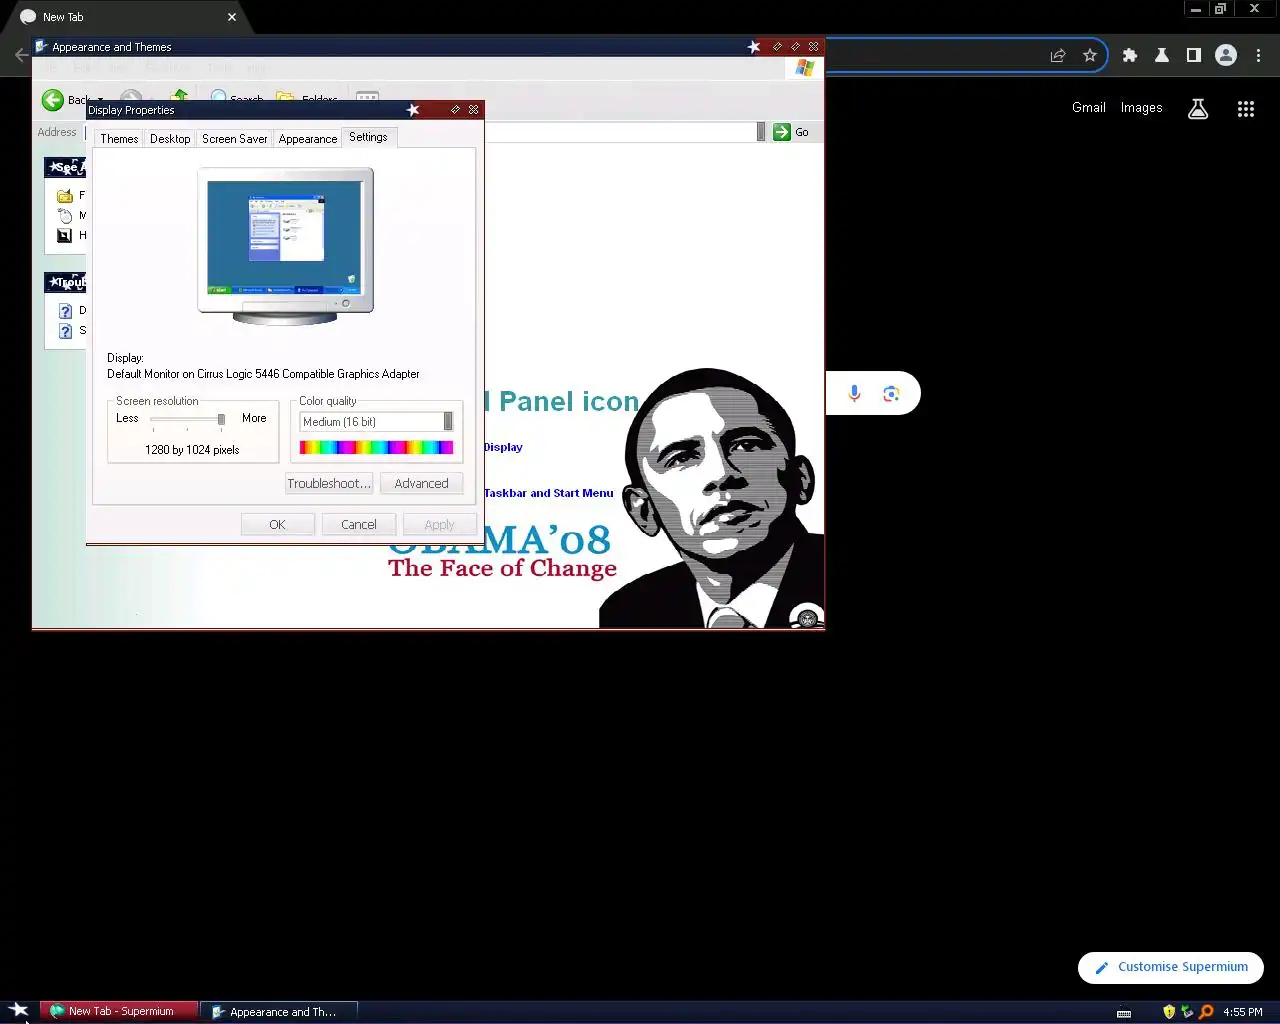Toggle the browser side panel icon

point(1194,56)
